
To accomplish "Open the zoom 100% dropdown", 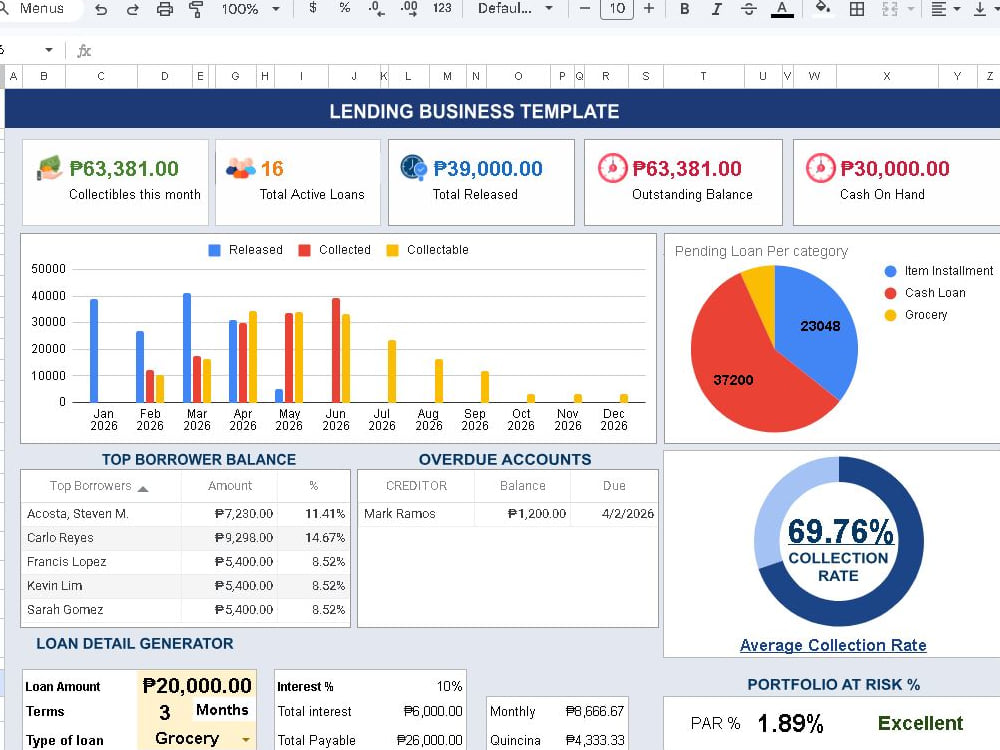I will click(250, 9).
